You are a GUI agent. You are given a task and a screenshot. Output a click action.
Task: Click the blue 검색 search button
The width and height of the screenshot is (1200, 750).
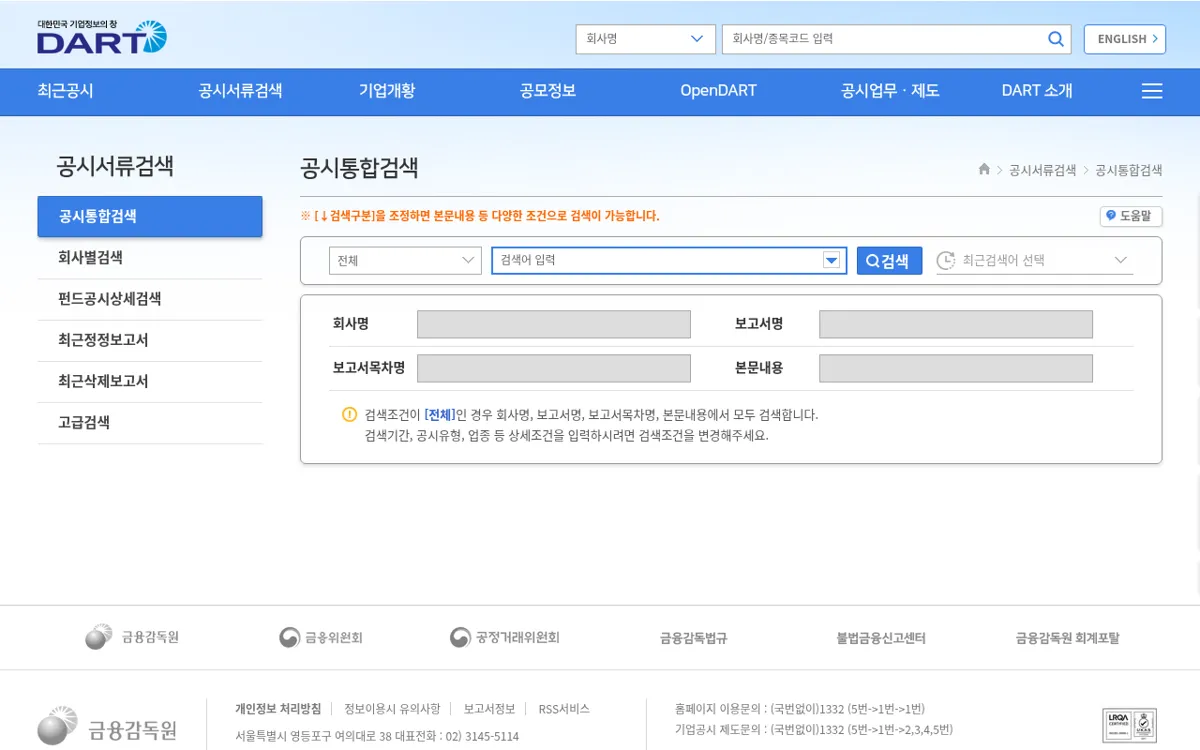[x=889, y=260]
